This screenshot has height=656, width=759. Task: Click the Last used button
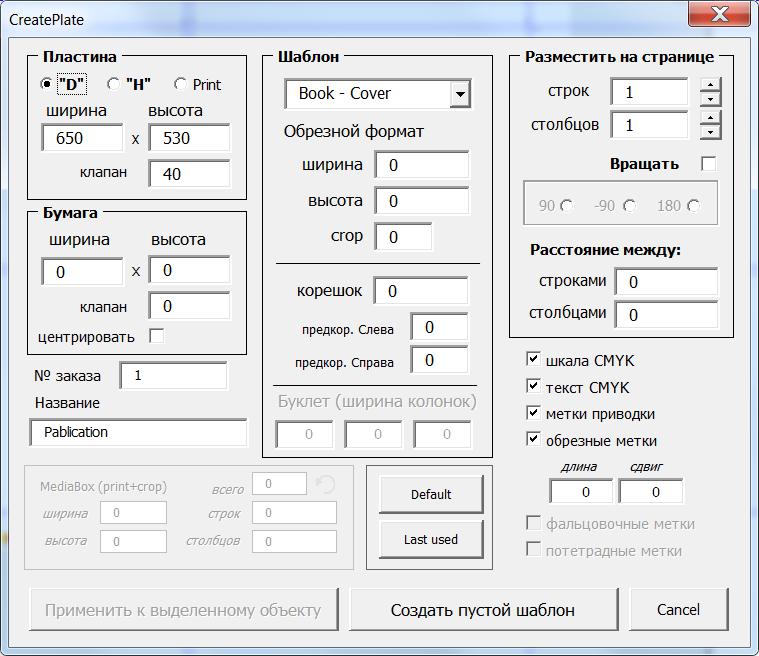pyautogui.click(x=431, y=539)
